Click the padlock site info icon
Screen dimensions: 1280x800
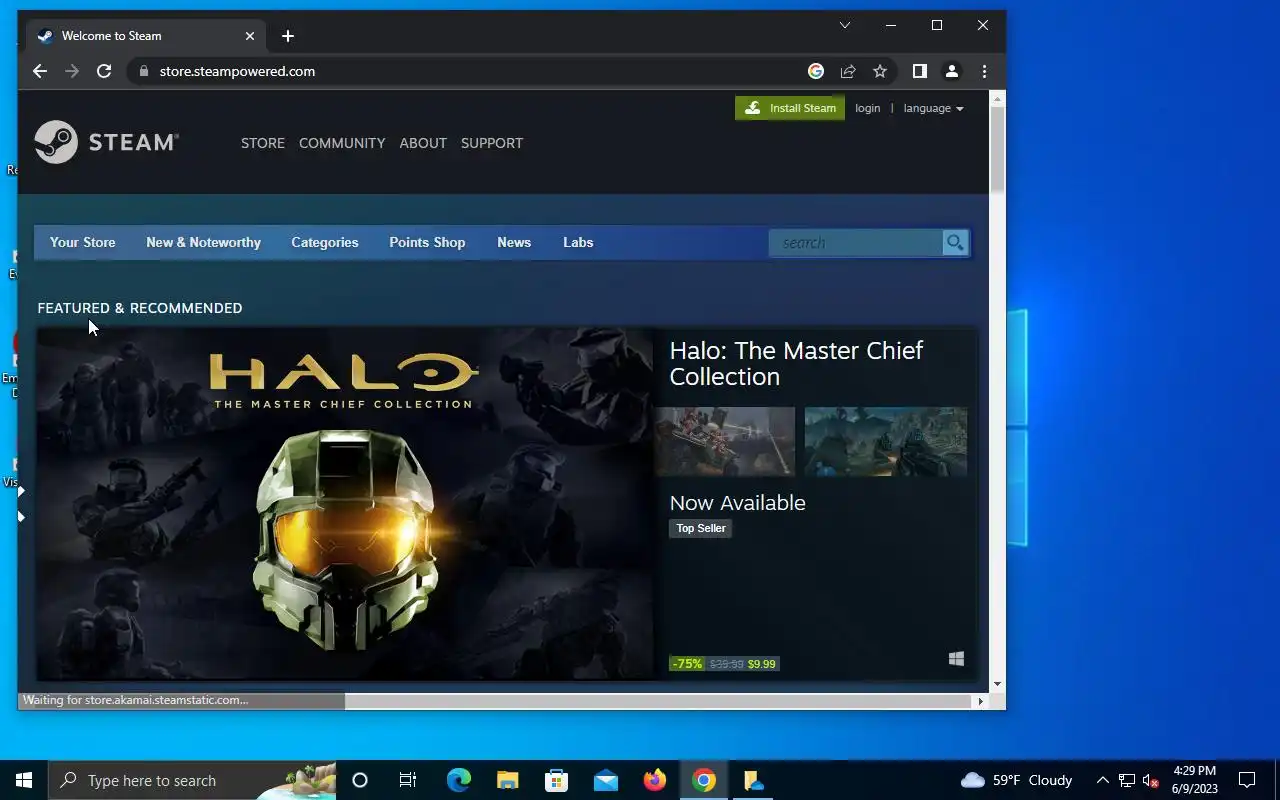click(144, 71)
